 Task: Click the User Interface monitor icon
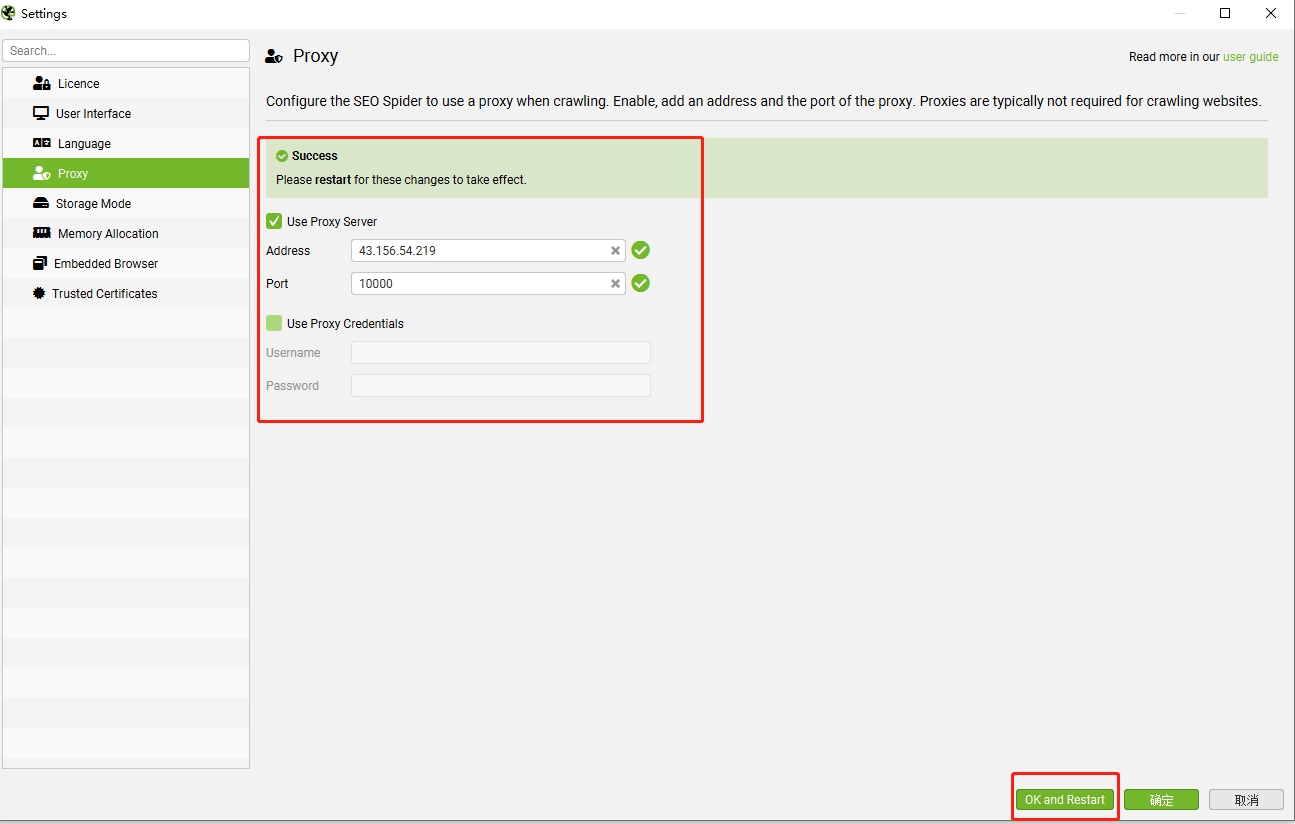tap(41, 114)
